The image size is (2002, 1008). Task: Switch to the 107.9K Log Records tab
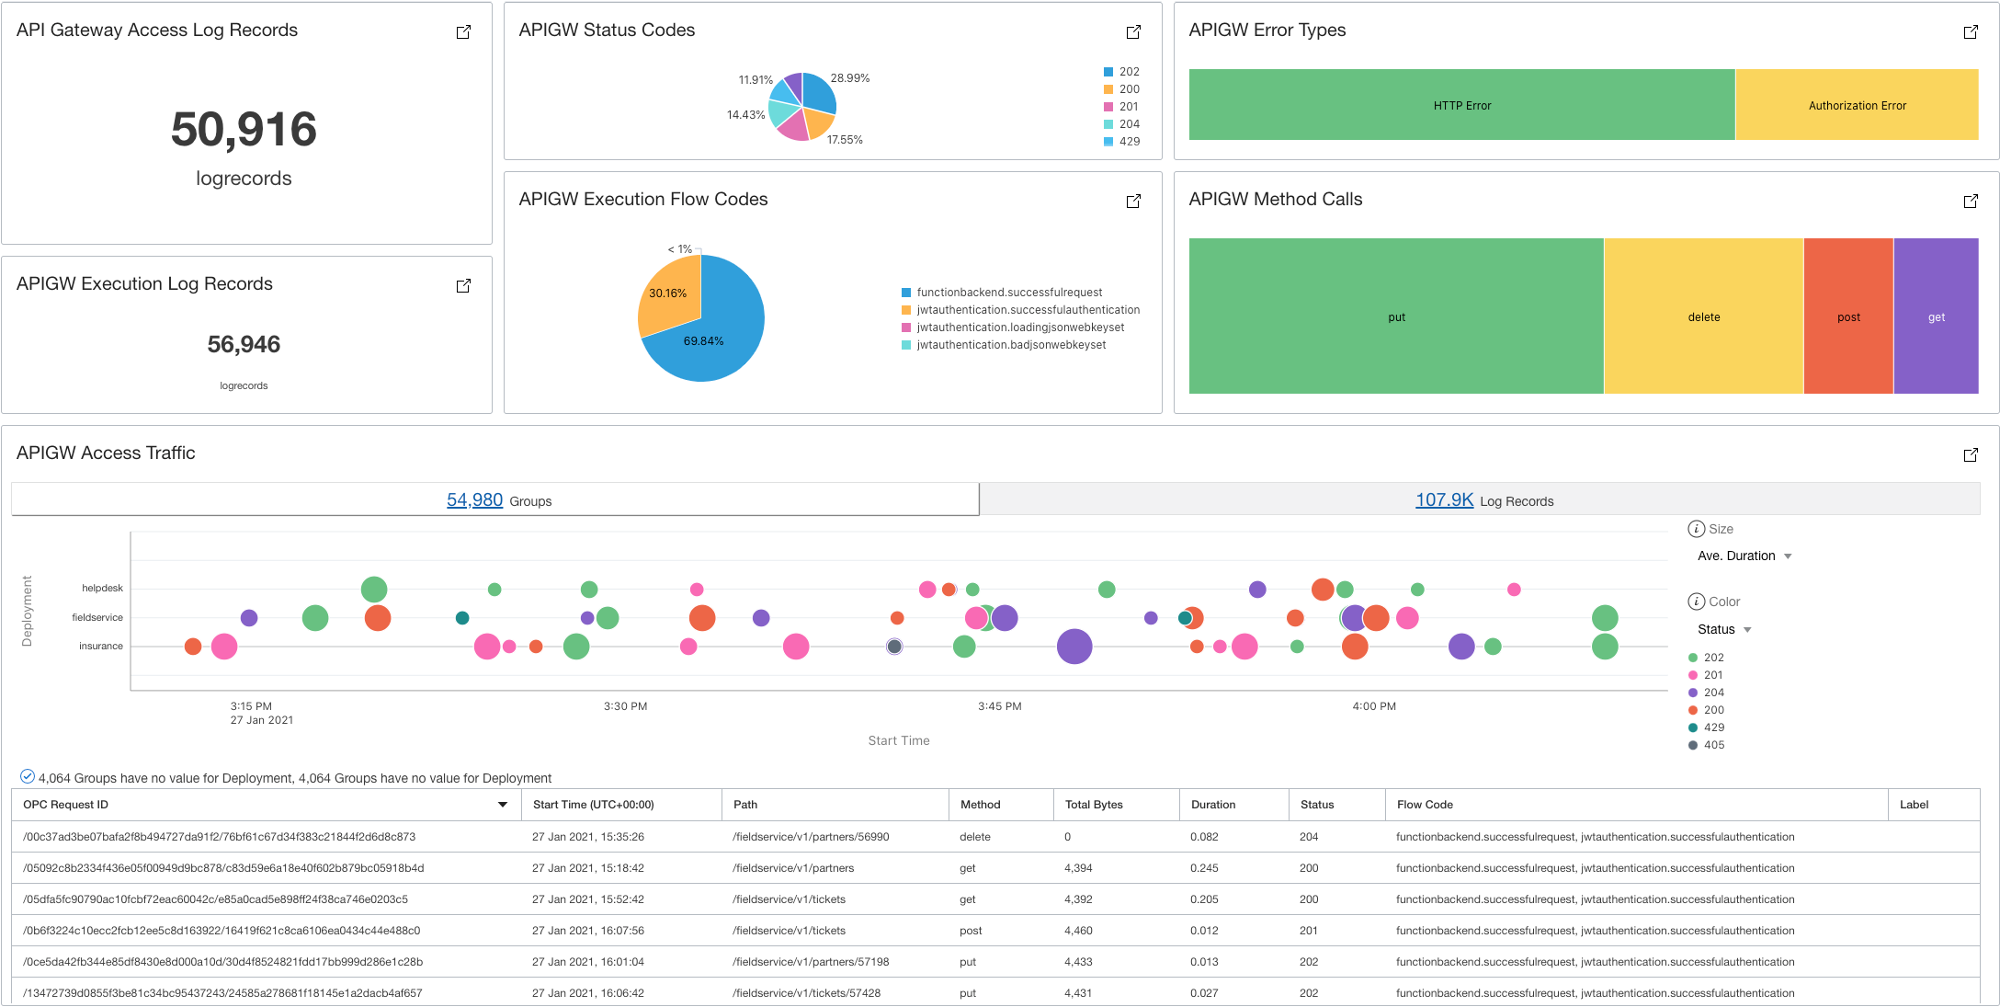coord(1443,499)
